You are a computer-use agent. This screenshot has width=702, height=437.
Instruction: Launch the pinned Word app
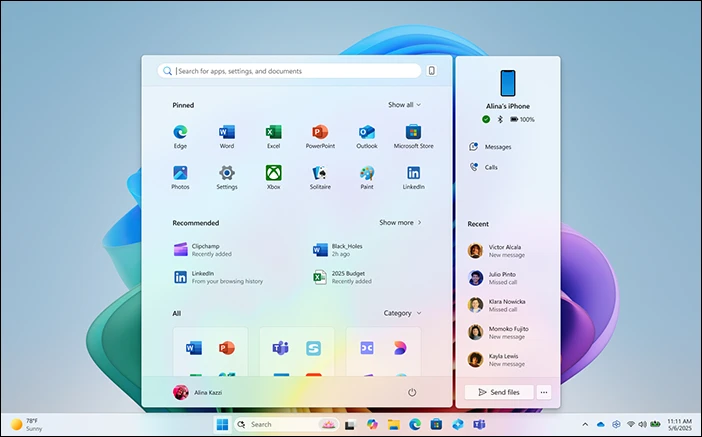pyautogui.click(x=227, y=137)
